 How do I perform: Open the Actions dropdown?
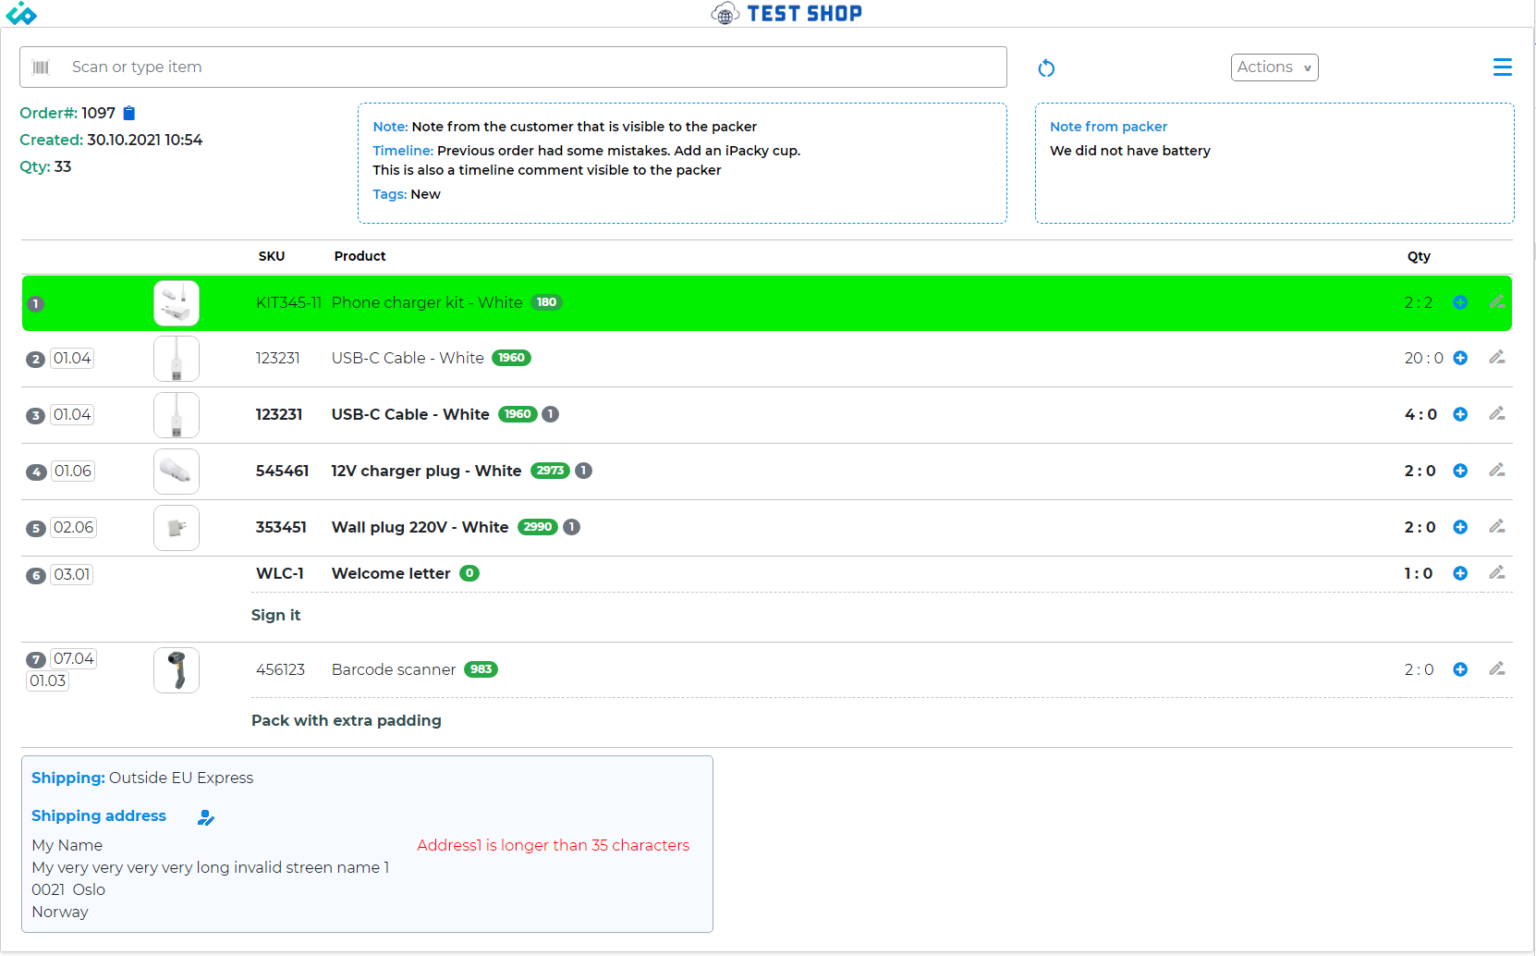click(1273, 67)
